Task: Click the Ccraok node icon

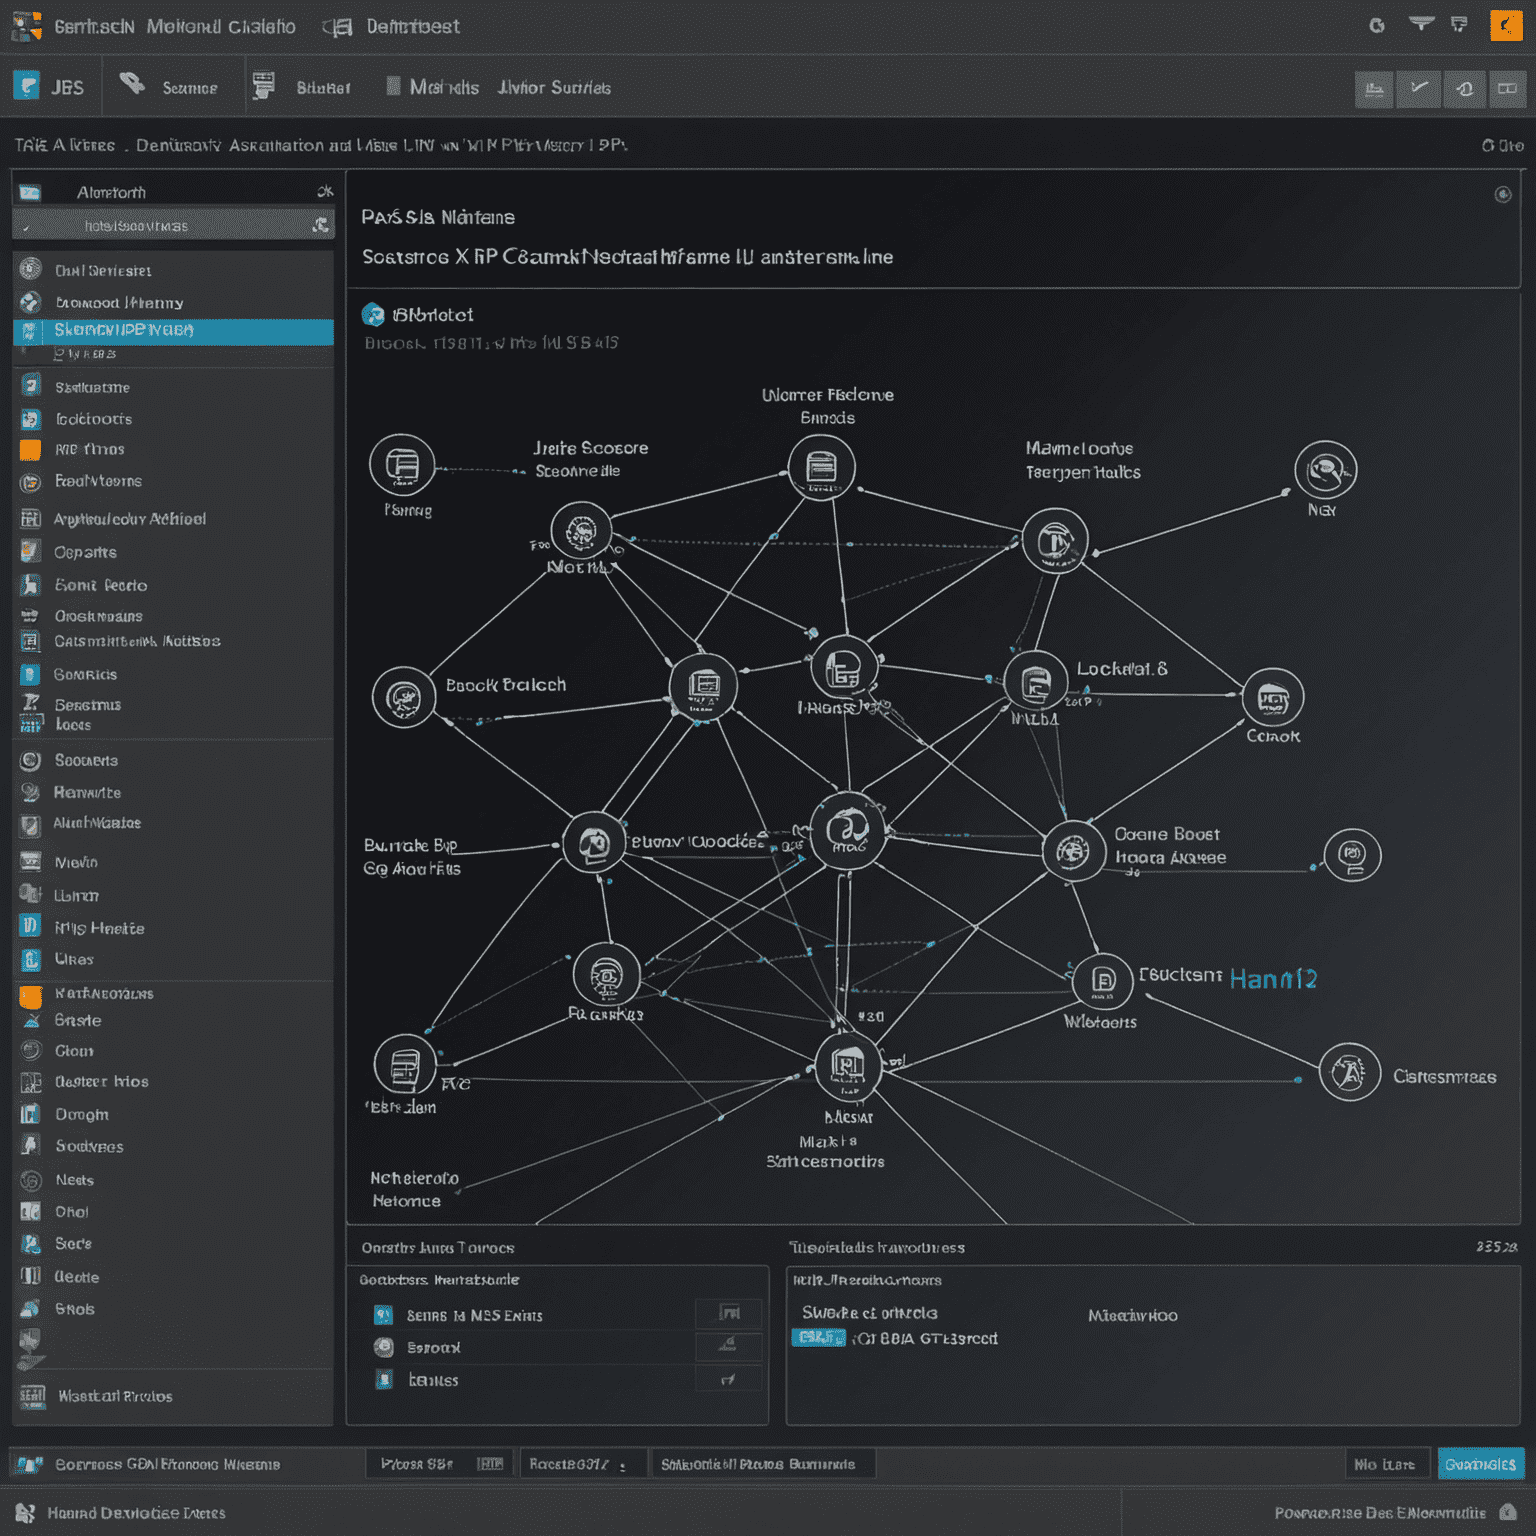Action: tap(1273, 697)
